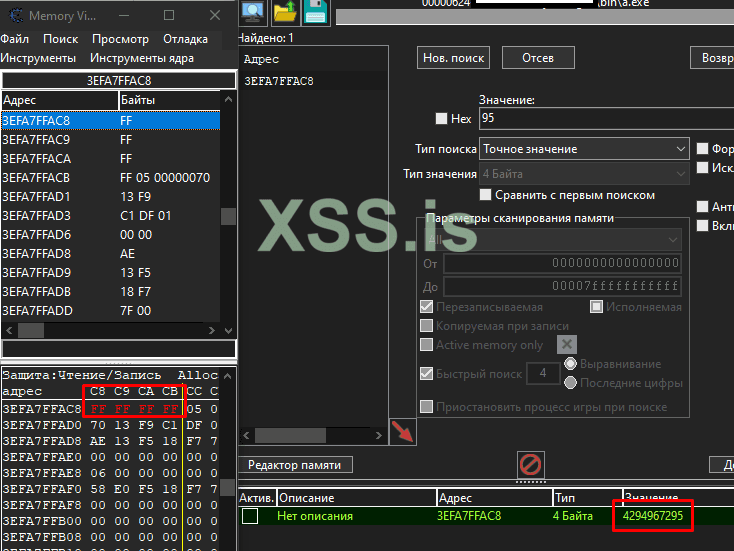
Task: Click the open folder toolbar icon
Action: click(x=285, y=12)
